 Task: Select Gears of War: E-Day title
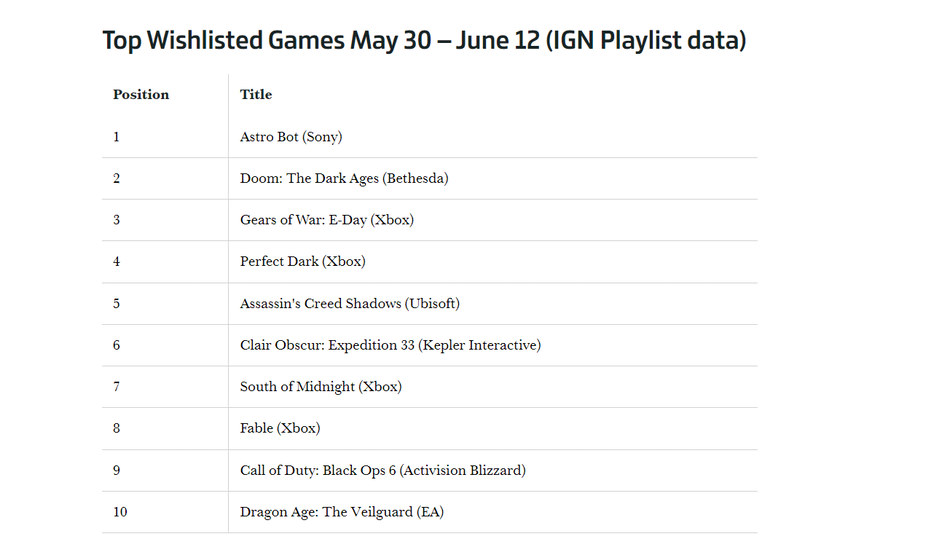point(327,220)
